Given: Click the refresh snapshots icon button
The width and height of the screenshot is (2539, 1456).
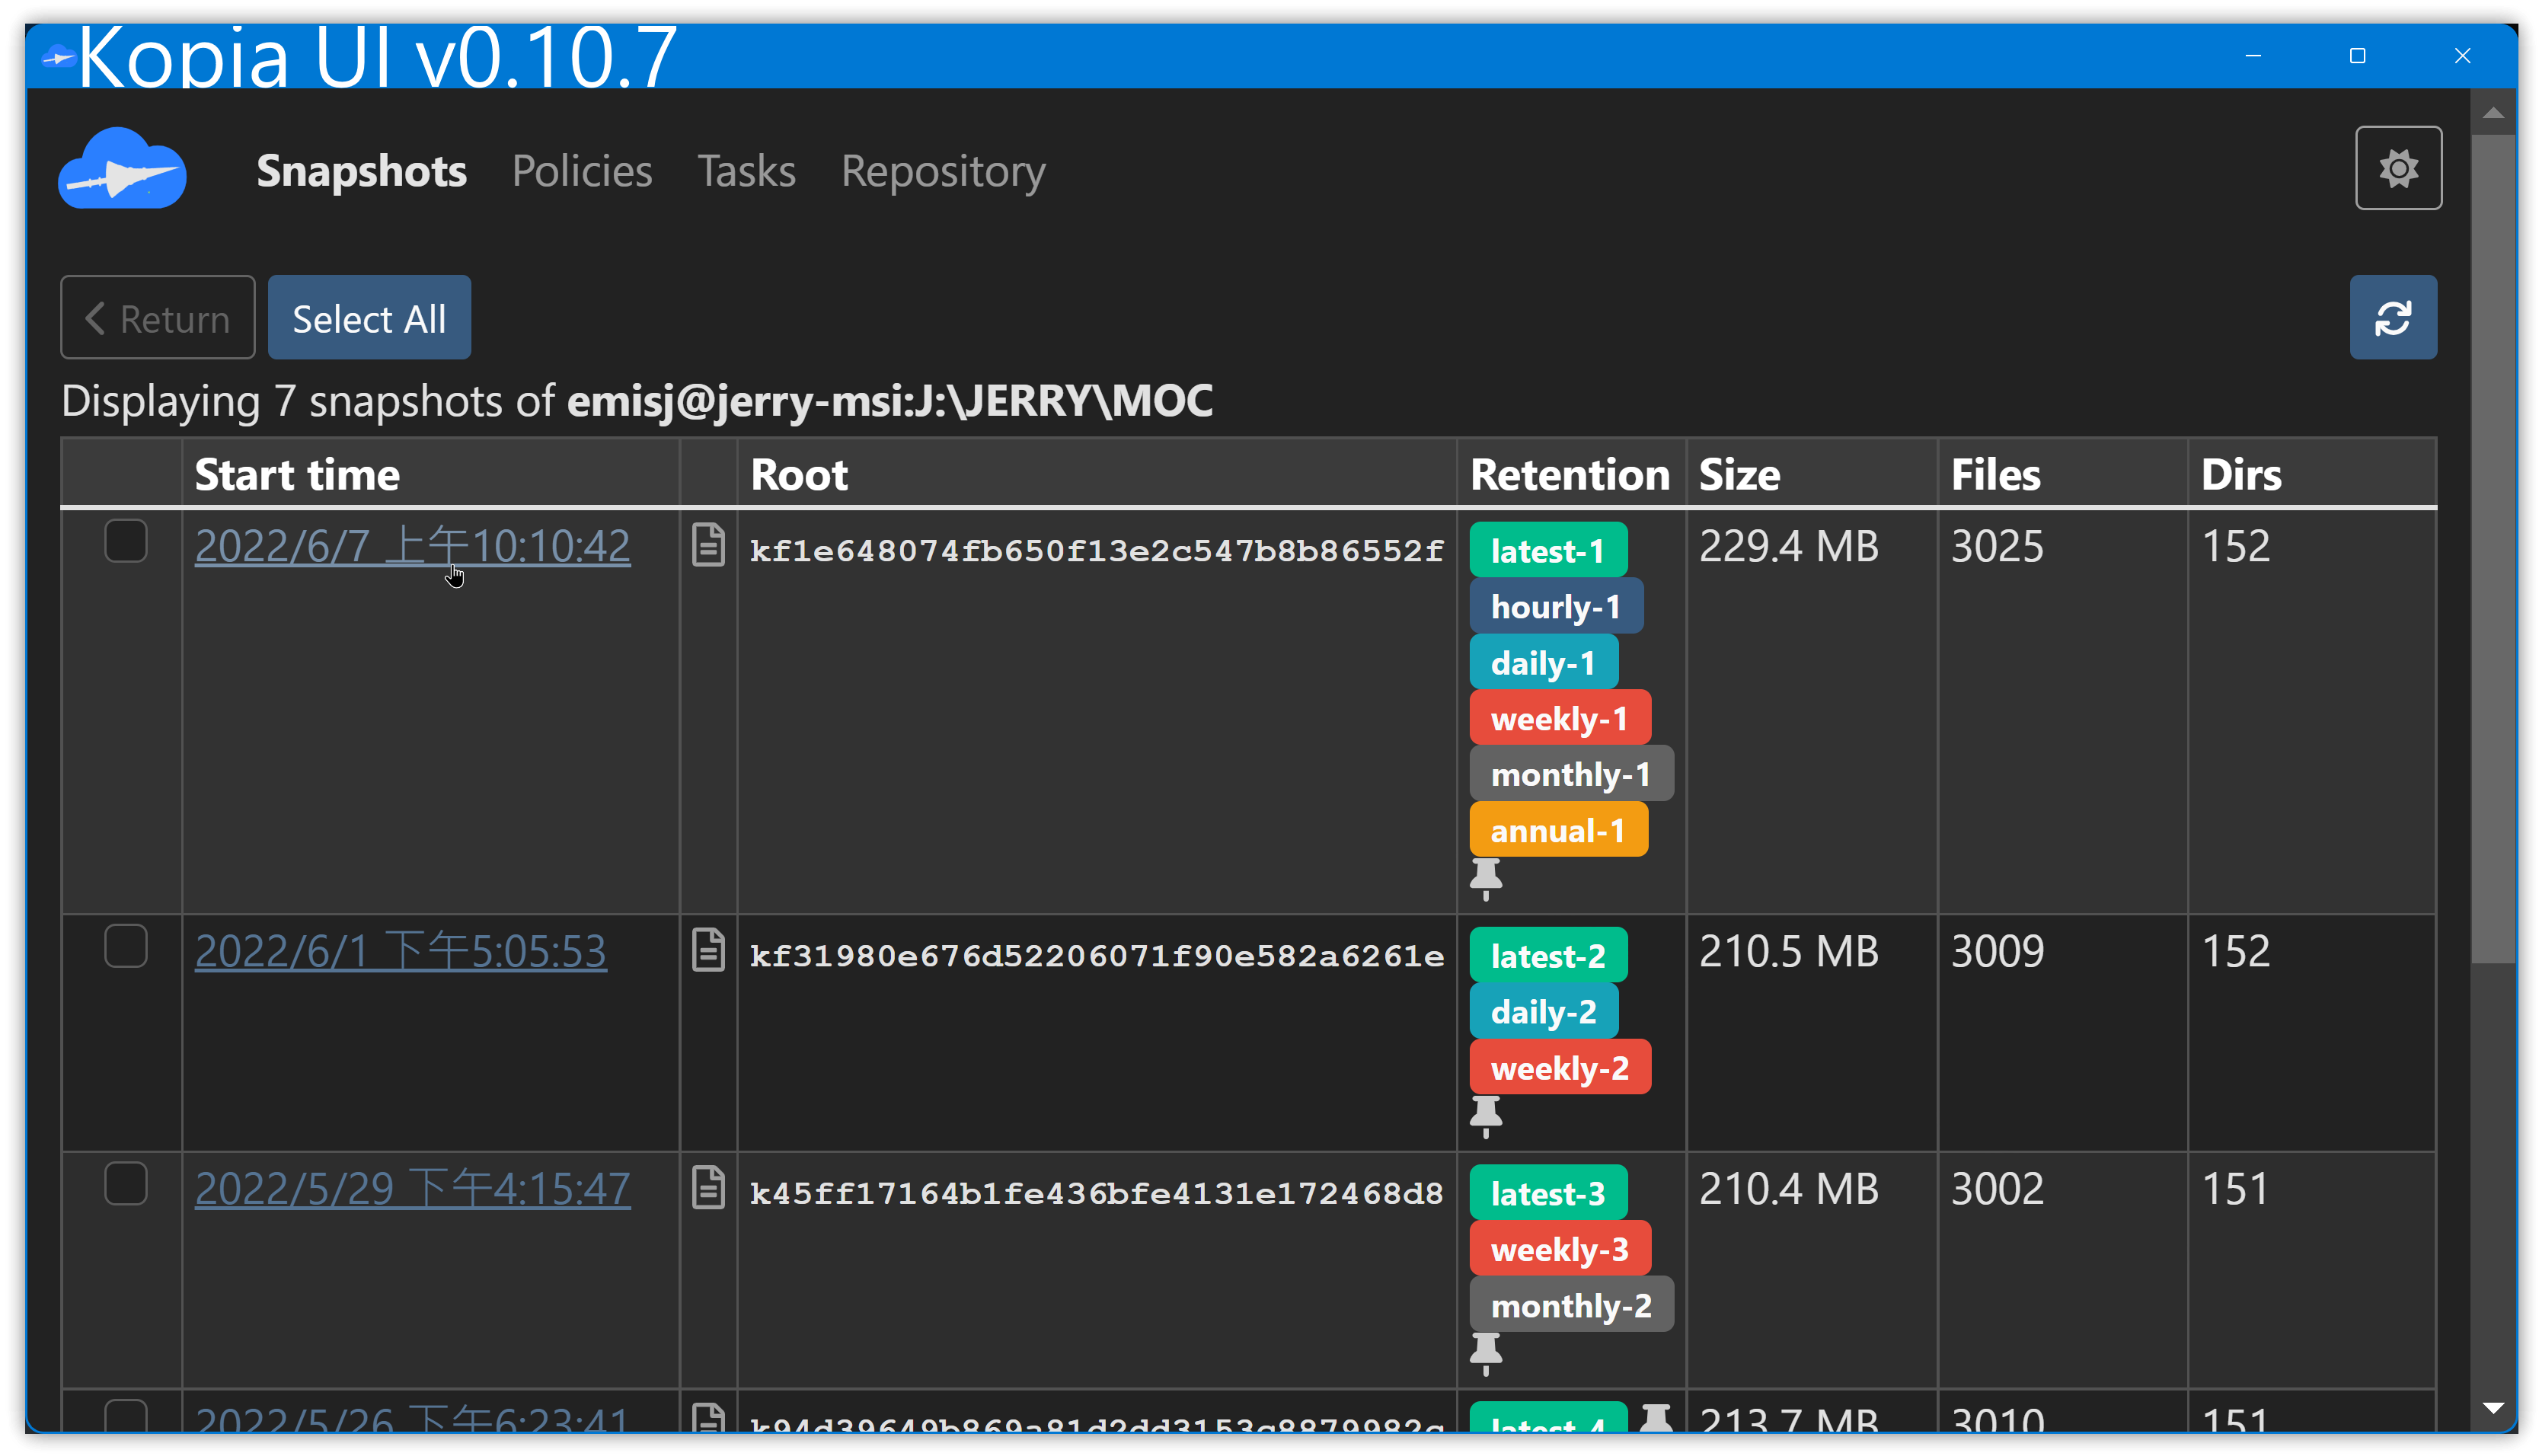Looking at the screenshot, I should click(2392, 318).
